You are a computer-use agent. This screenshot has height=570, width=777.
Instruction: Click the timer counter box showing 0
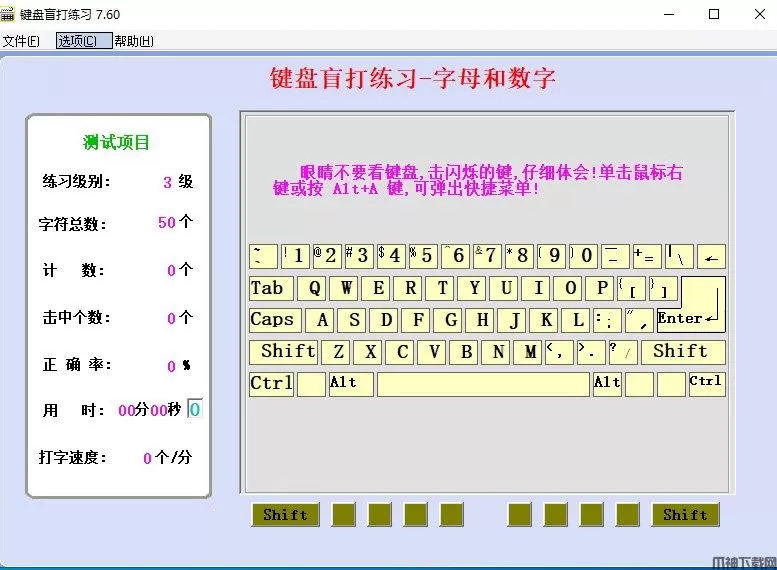195,409
